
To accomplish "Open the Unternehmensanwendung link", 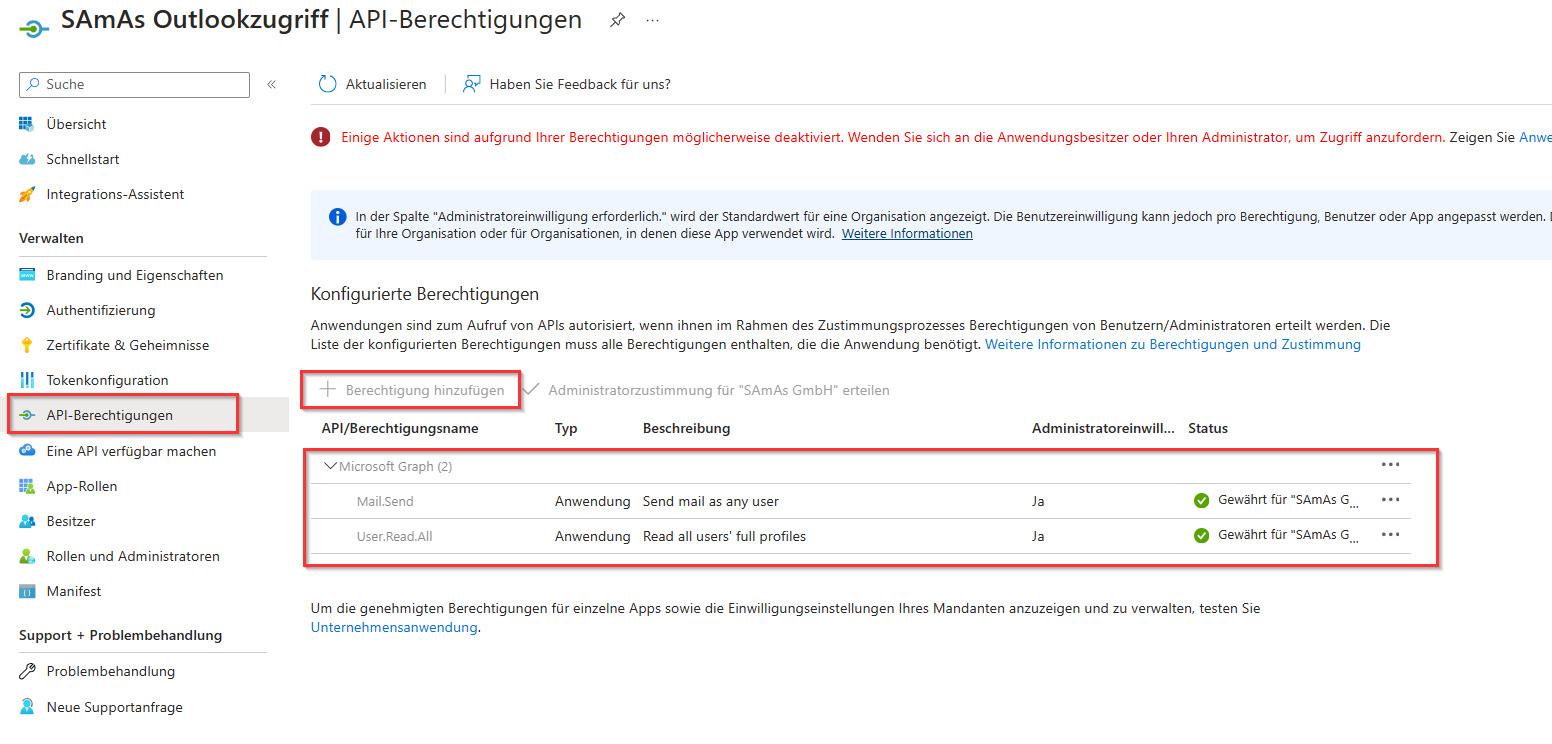I will click(394, 627).
